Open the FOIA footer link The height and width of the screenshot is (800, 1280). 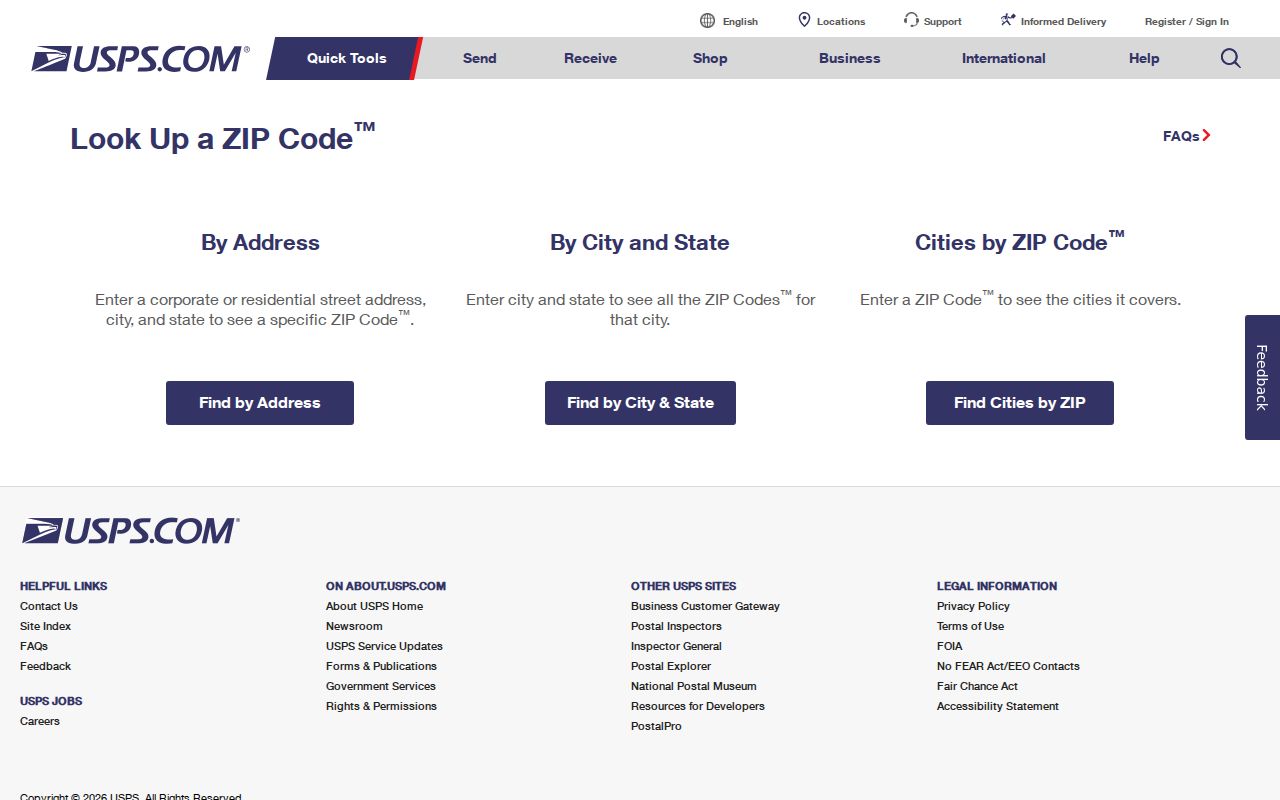tap(950, 646)
